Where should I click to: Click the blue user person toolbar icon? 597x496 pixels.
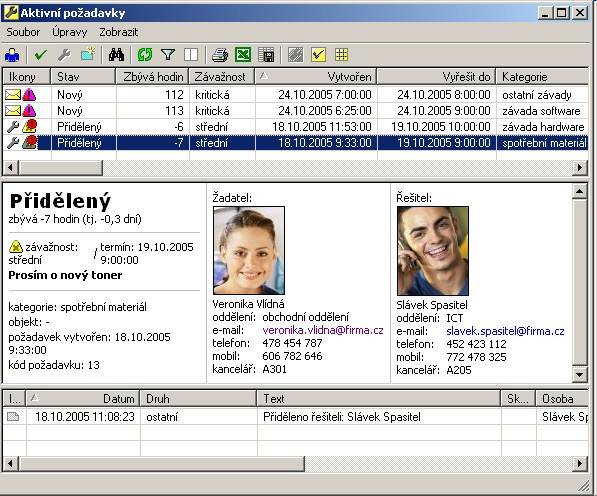coord(12,55)
